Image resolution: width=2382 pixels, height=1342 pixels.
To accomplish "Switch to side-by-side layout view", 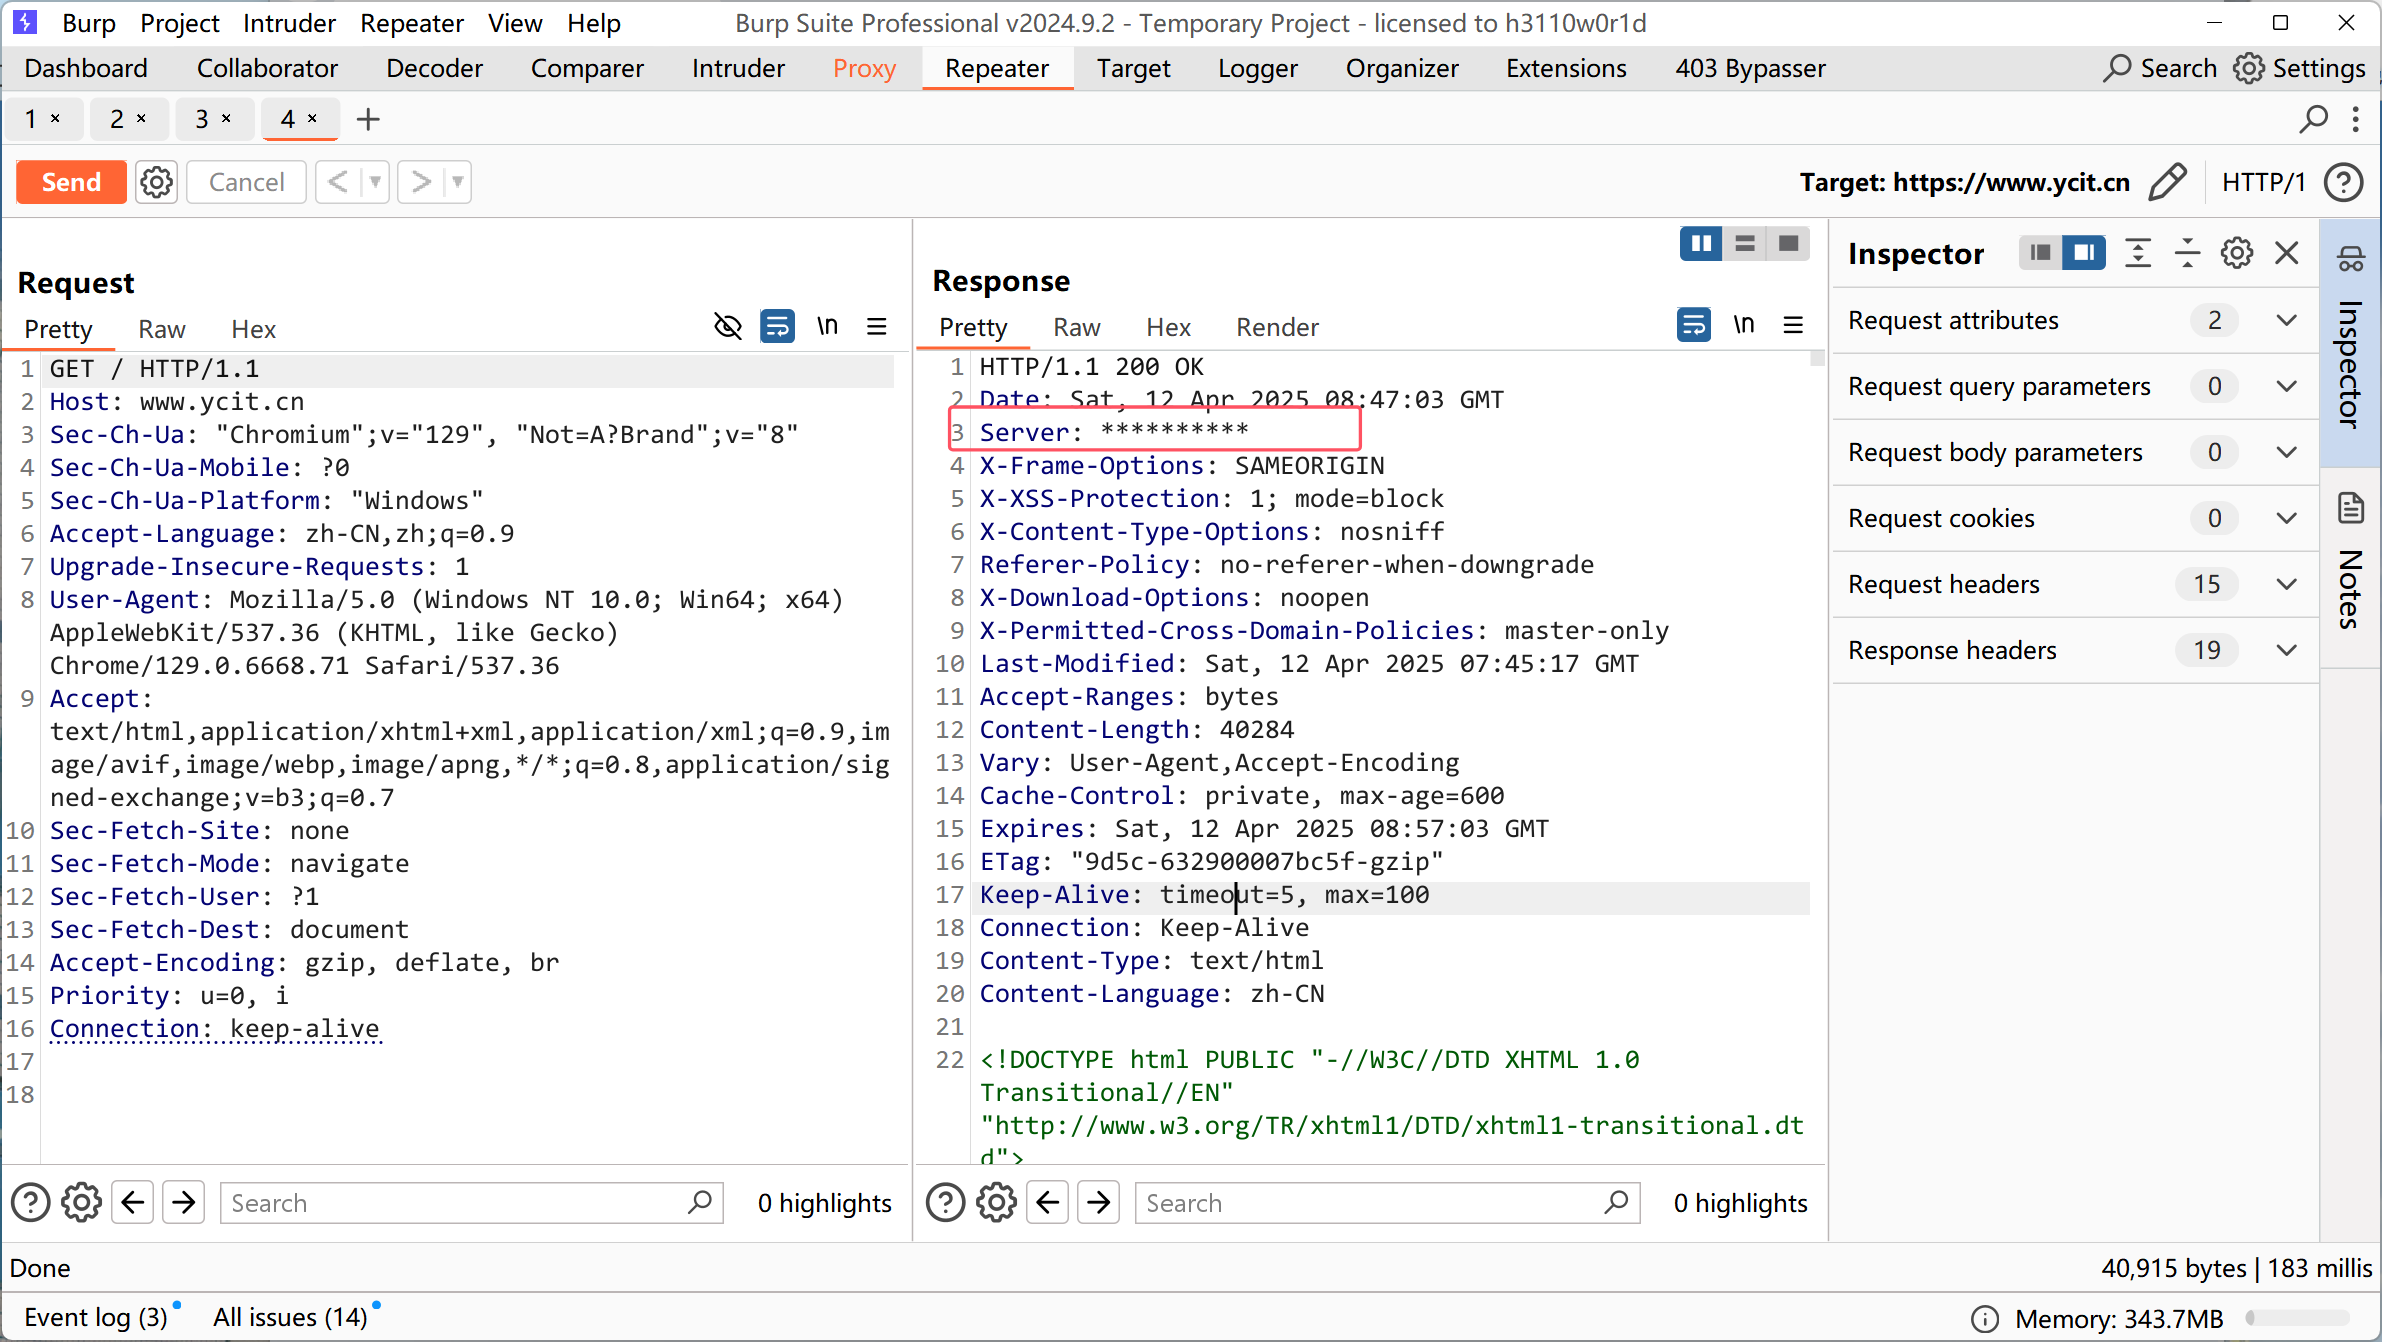I will click(x=1700, y=244).
